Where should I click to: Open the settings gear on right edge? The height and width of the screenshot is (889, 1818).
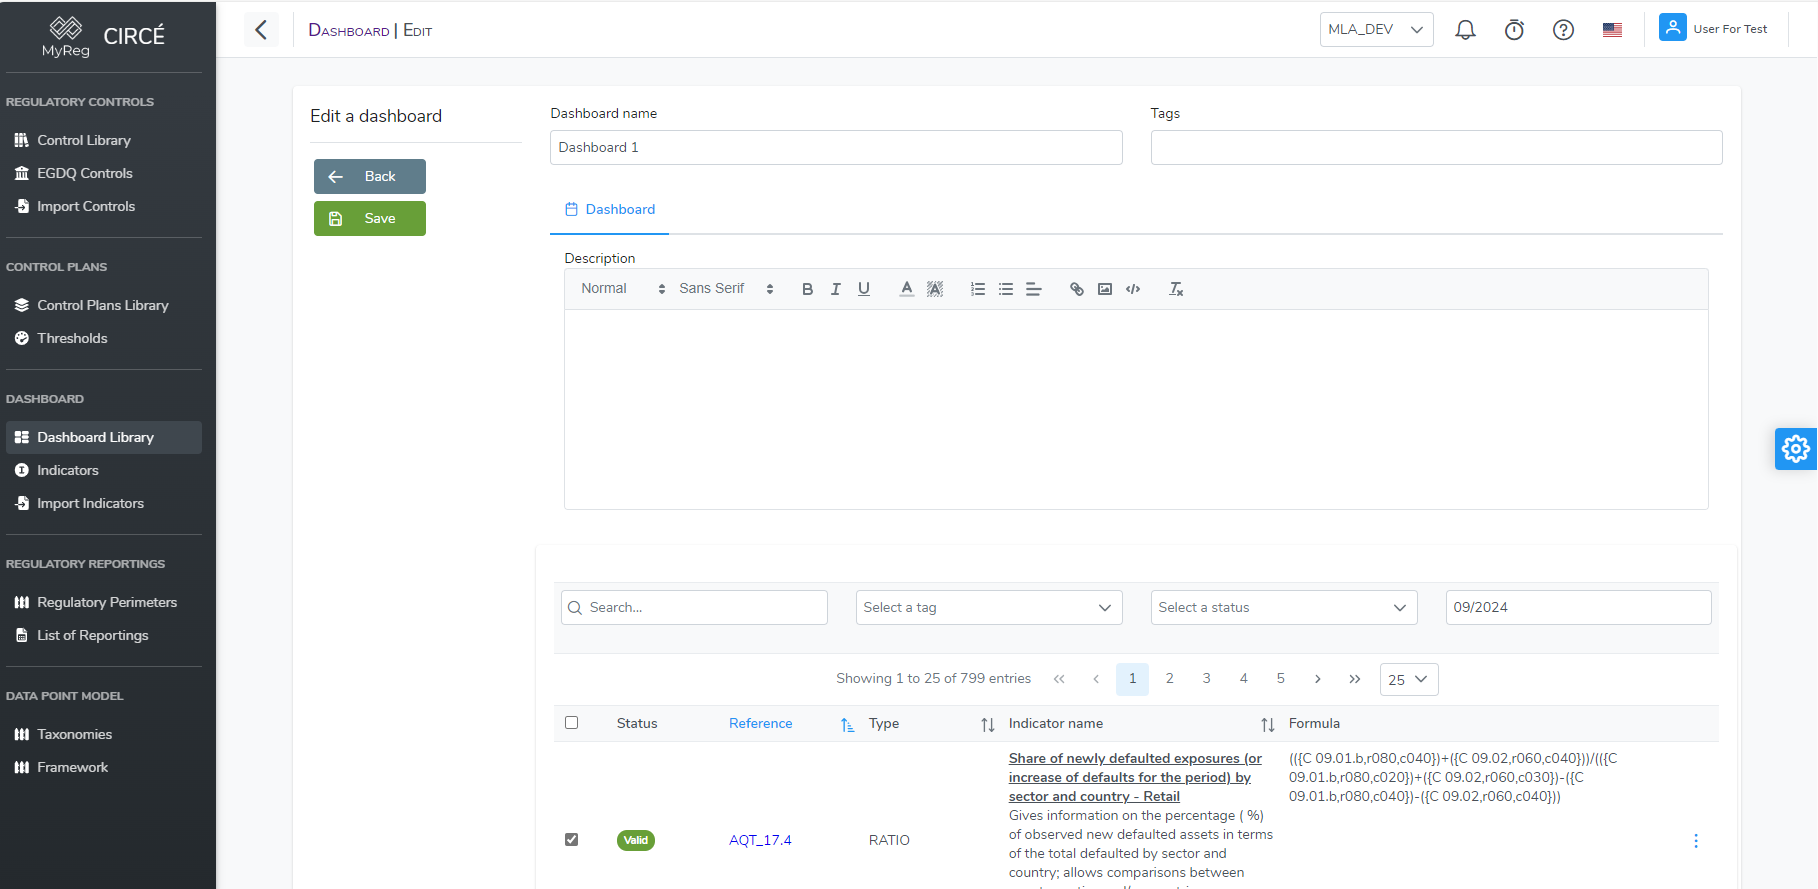(x=1796, y=449)
